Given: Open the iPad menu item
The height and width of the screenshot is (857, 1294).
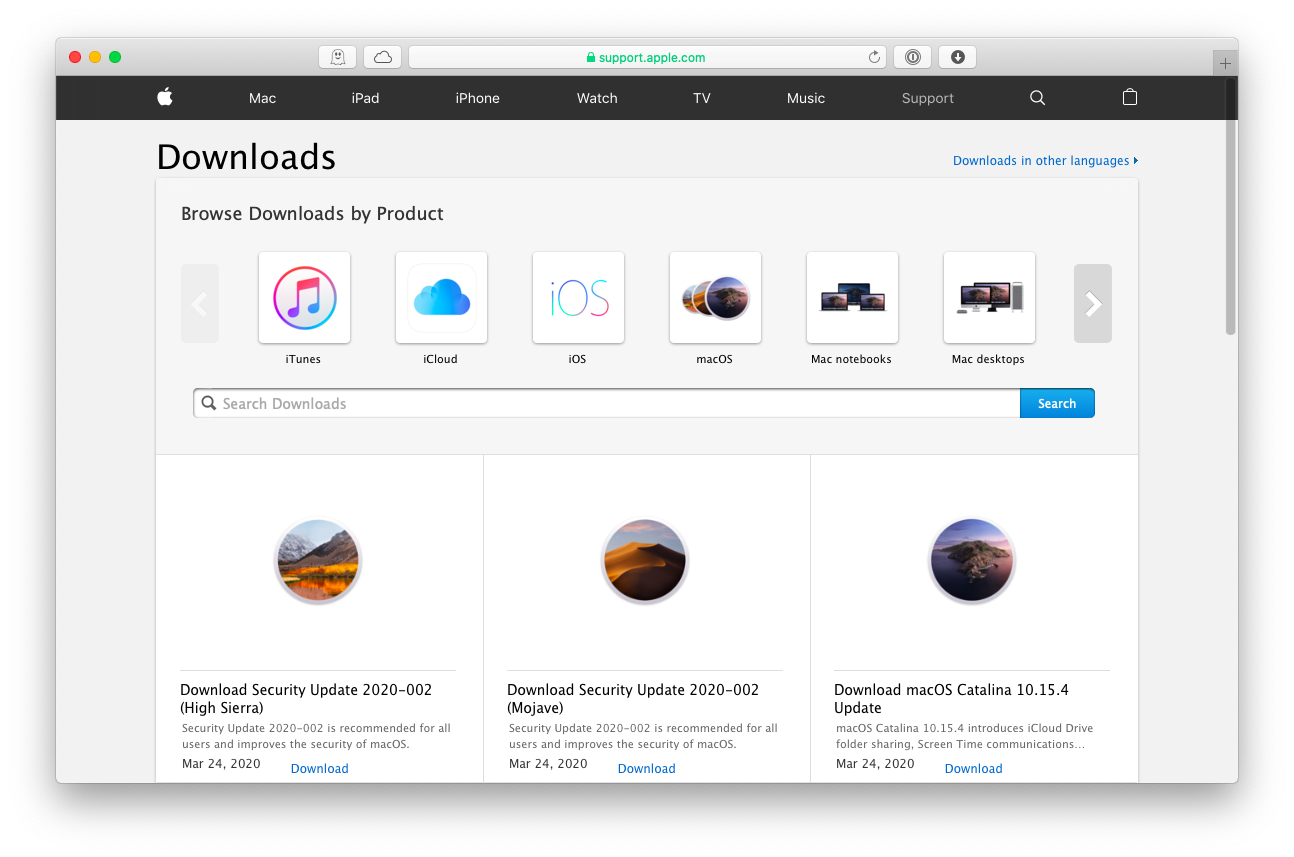Looking at the screenshot, I should point(365,98).
